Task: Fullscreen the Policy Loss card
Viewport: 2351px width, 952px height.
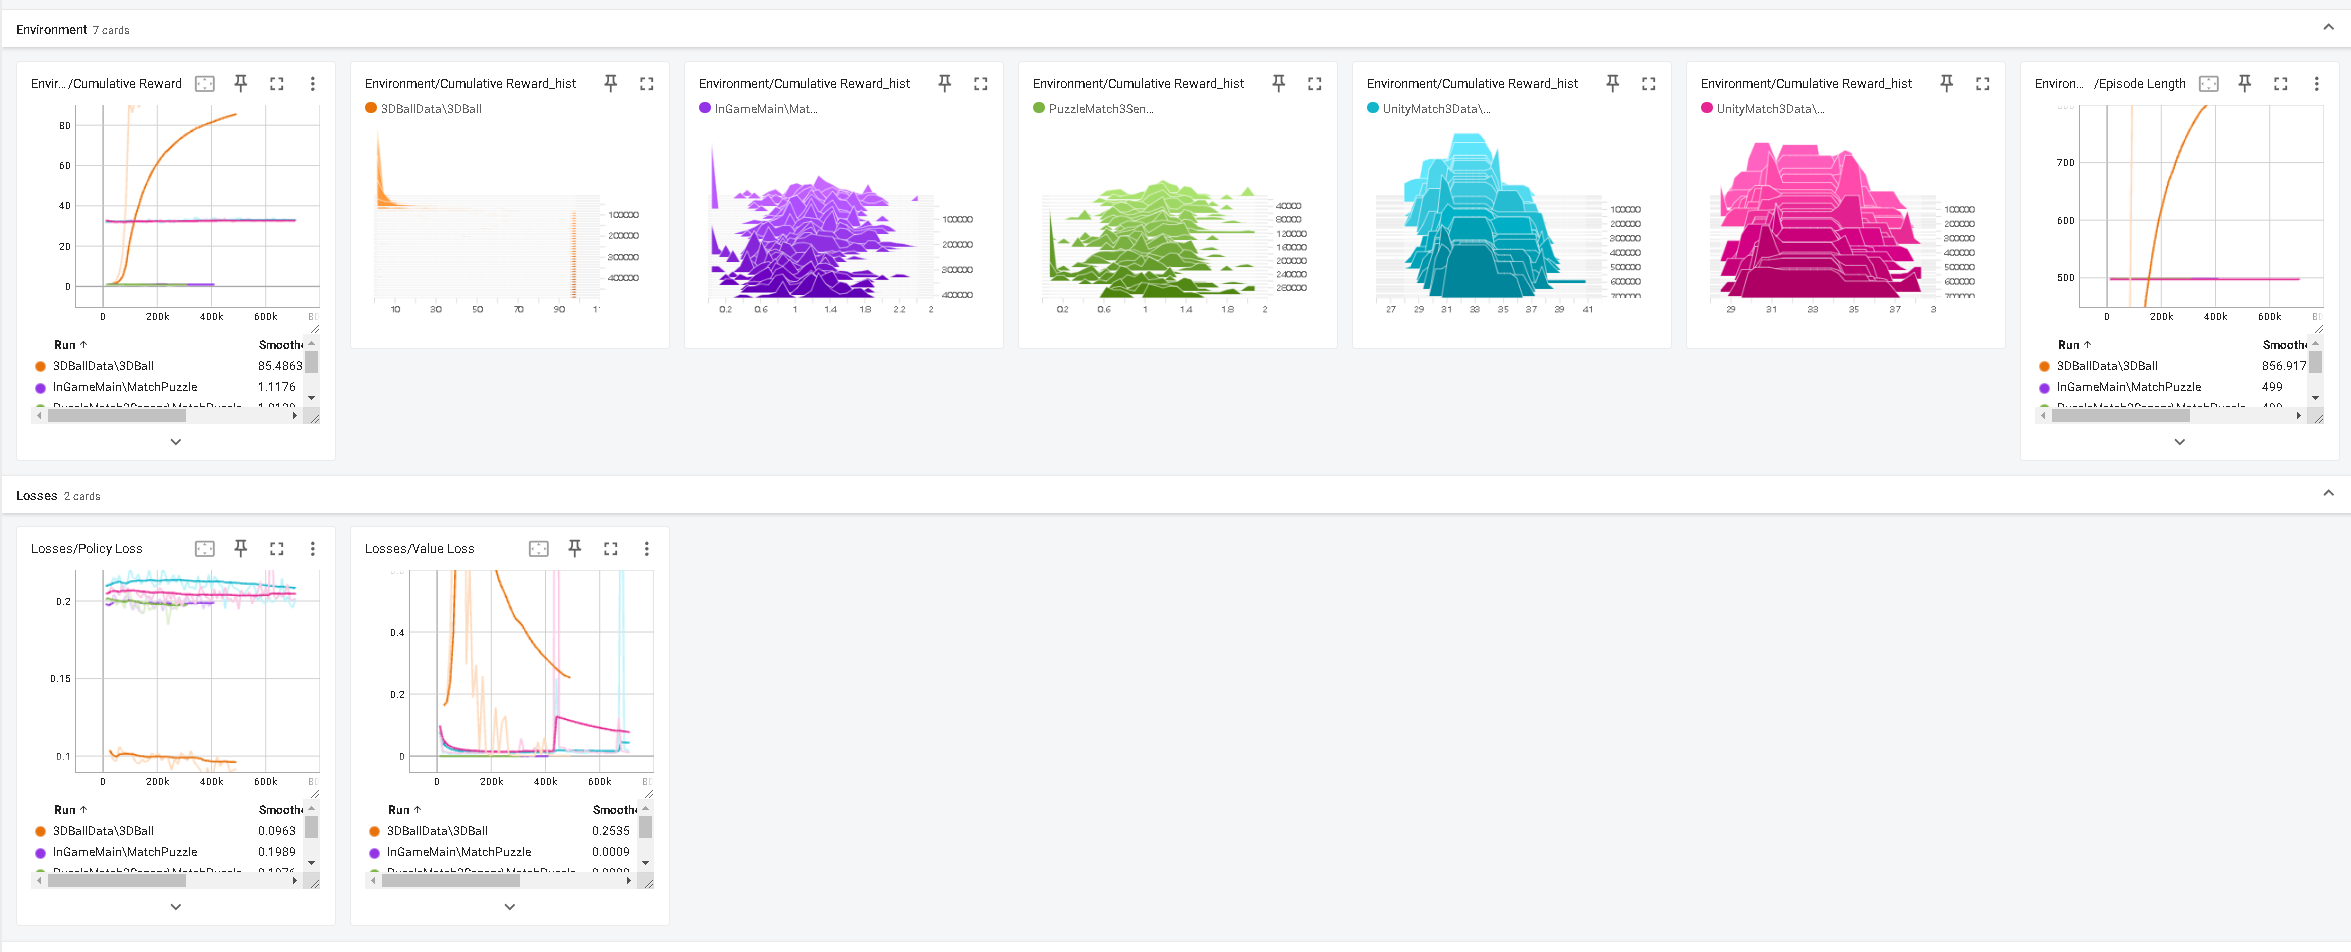Action: pos(277,549)
